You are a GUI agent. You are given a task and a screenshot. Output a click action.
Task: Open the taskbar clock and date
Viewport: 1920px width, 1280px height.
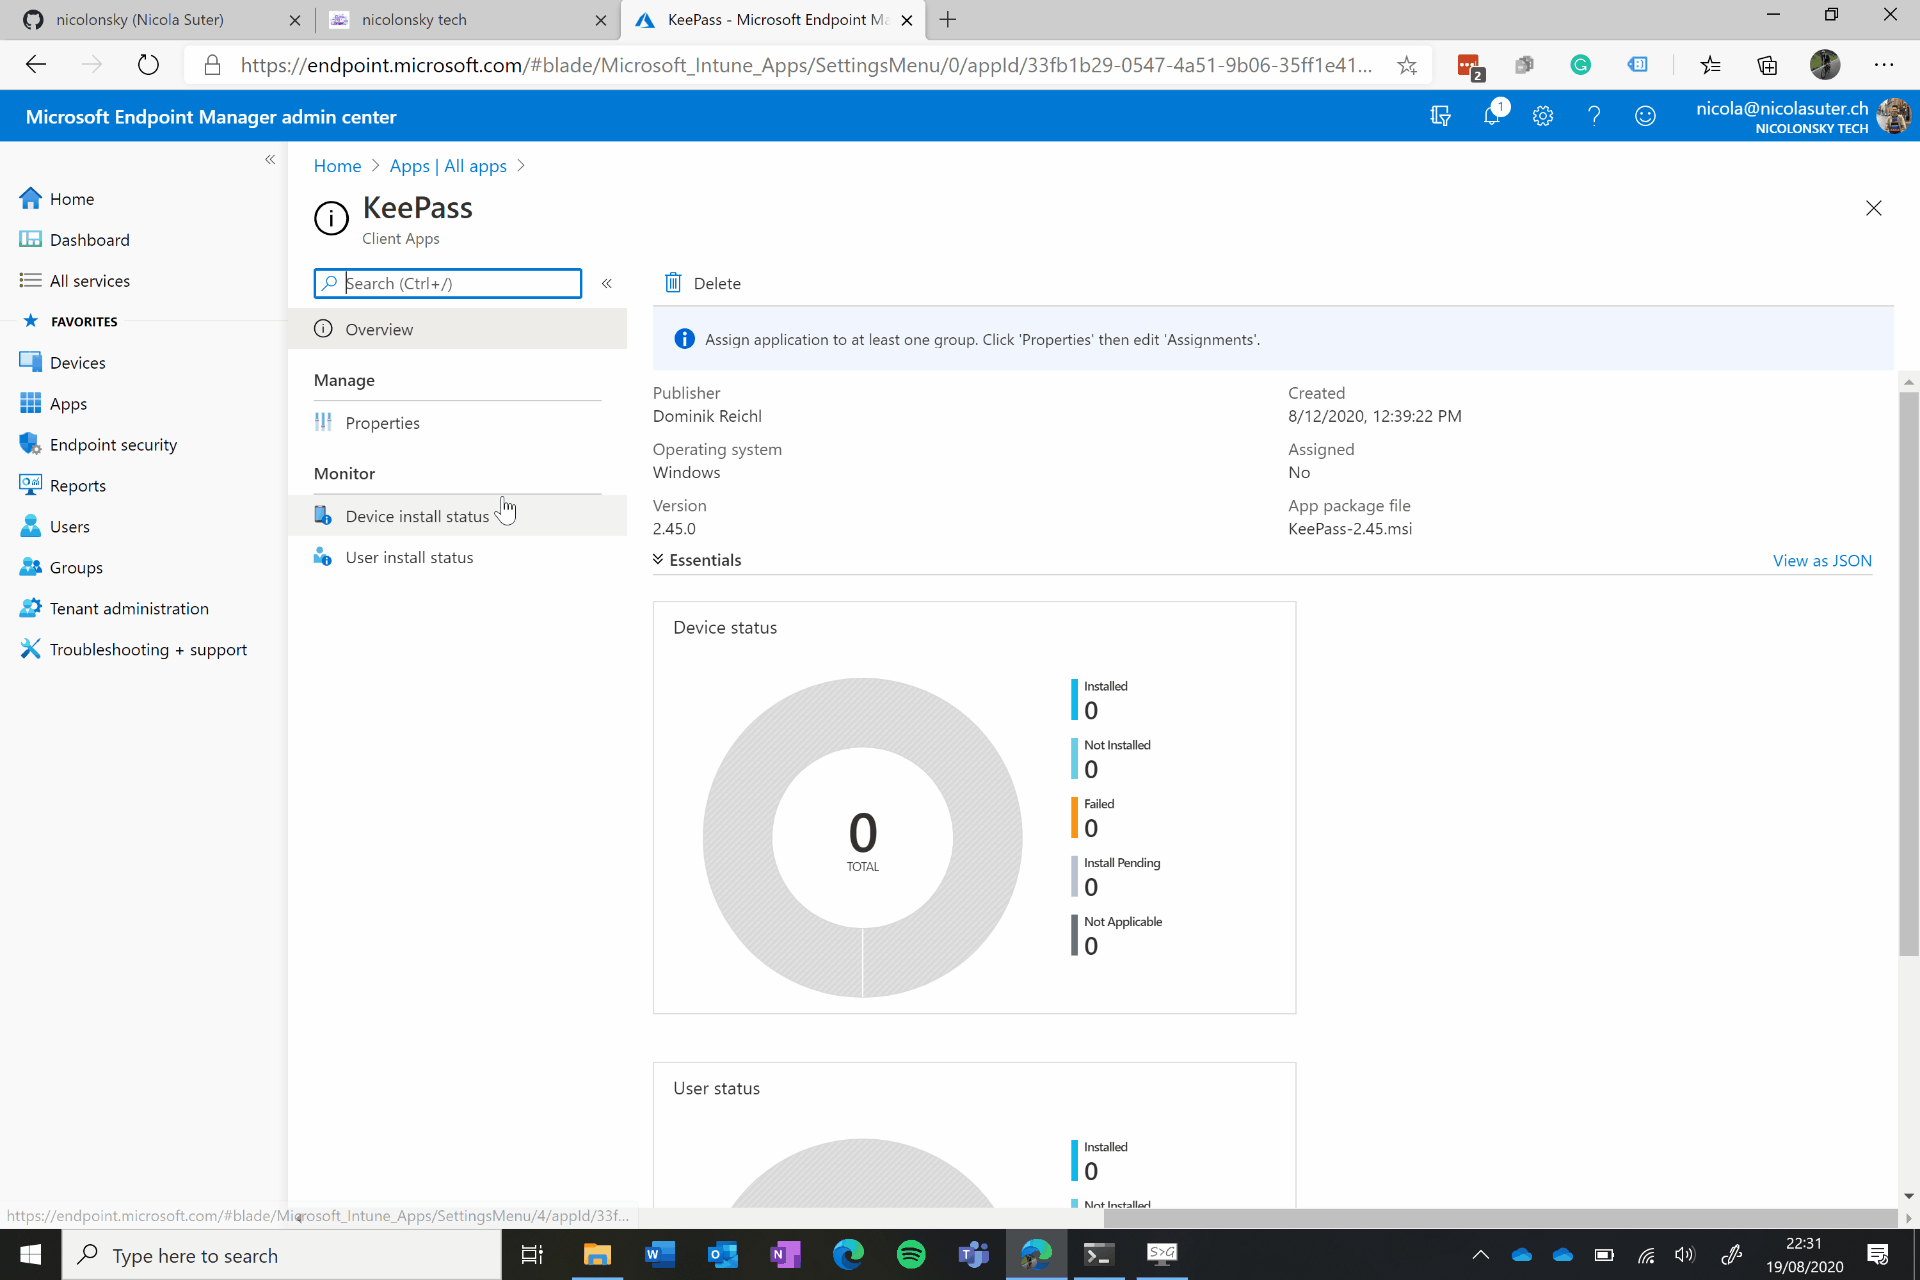pyautogui.click(x=1804, y=1255)
